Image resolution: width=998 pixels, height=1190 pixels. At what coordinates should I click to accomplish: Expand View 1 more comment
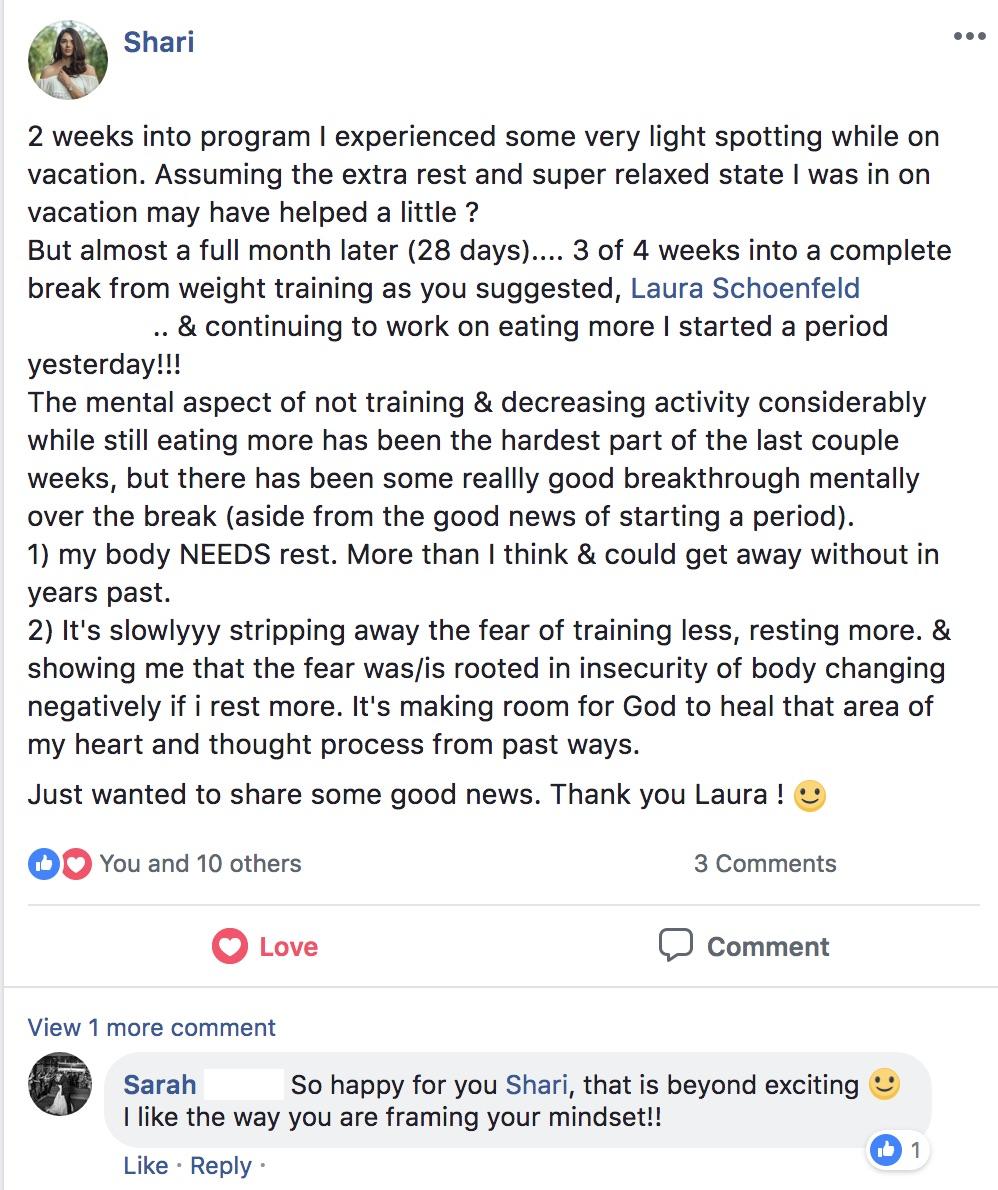(152, 1028)
